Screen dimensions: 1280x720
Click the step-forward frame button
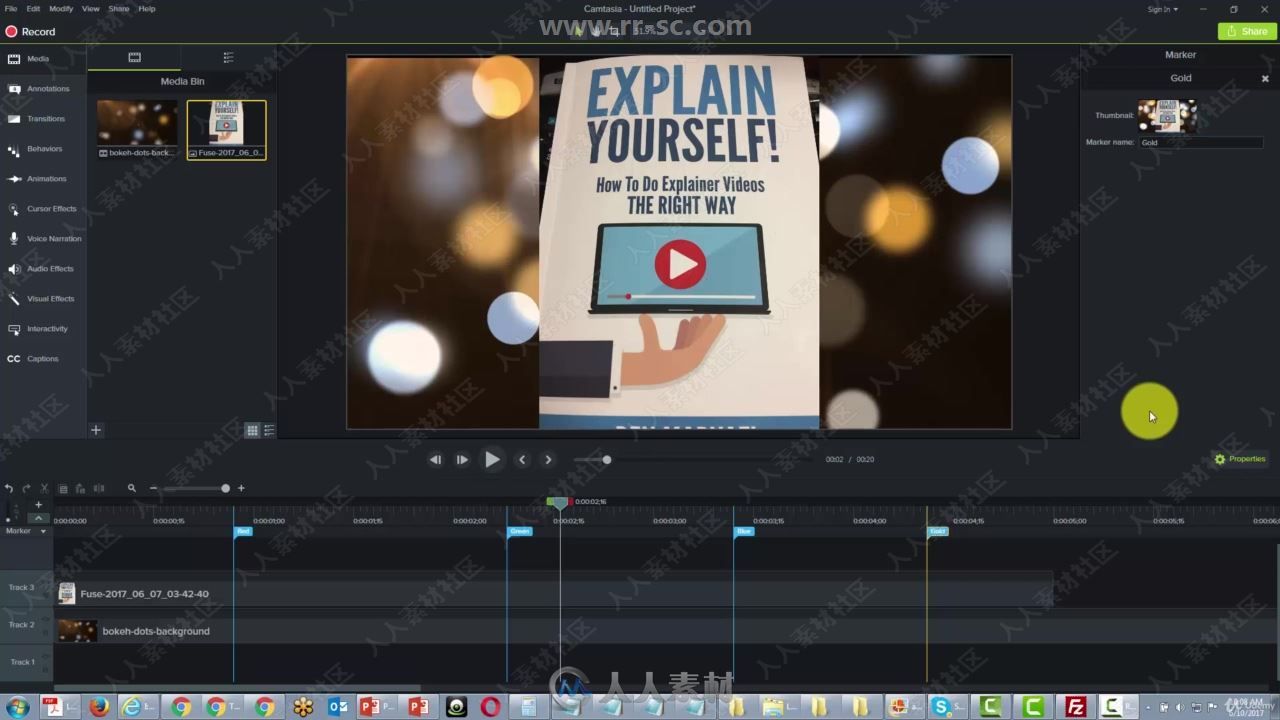coord(462,460)
